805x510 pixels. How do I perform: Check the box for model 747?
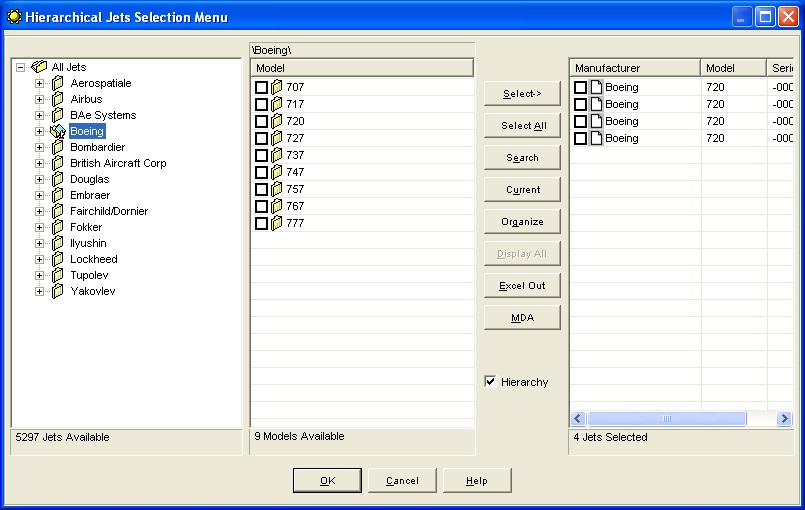pyautogui.click(x=261, y=172)
